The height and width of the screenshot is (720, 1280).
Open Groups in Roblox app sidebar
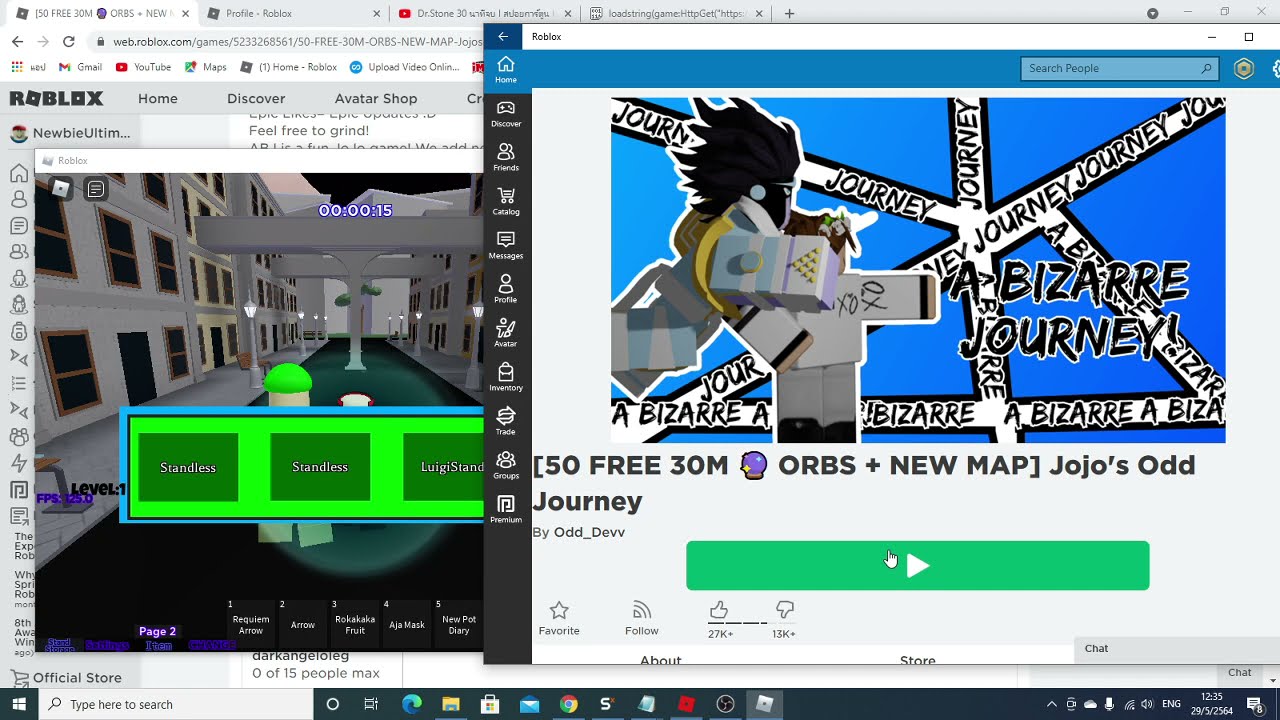pos(506,466)
